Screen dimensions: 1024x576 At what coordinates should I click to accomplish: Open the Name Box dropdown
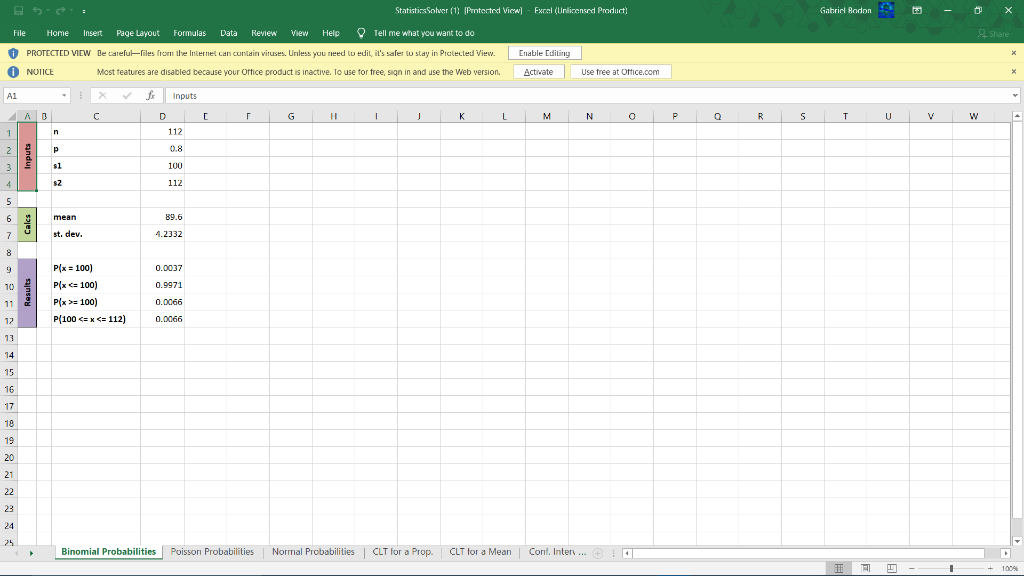click(x=65, y=96)
